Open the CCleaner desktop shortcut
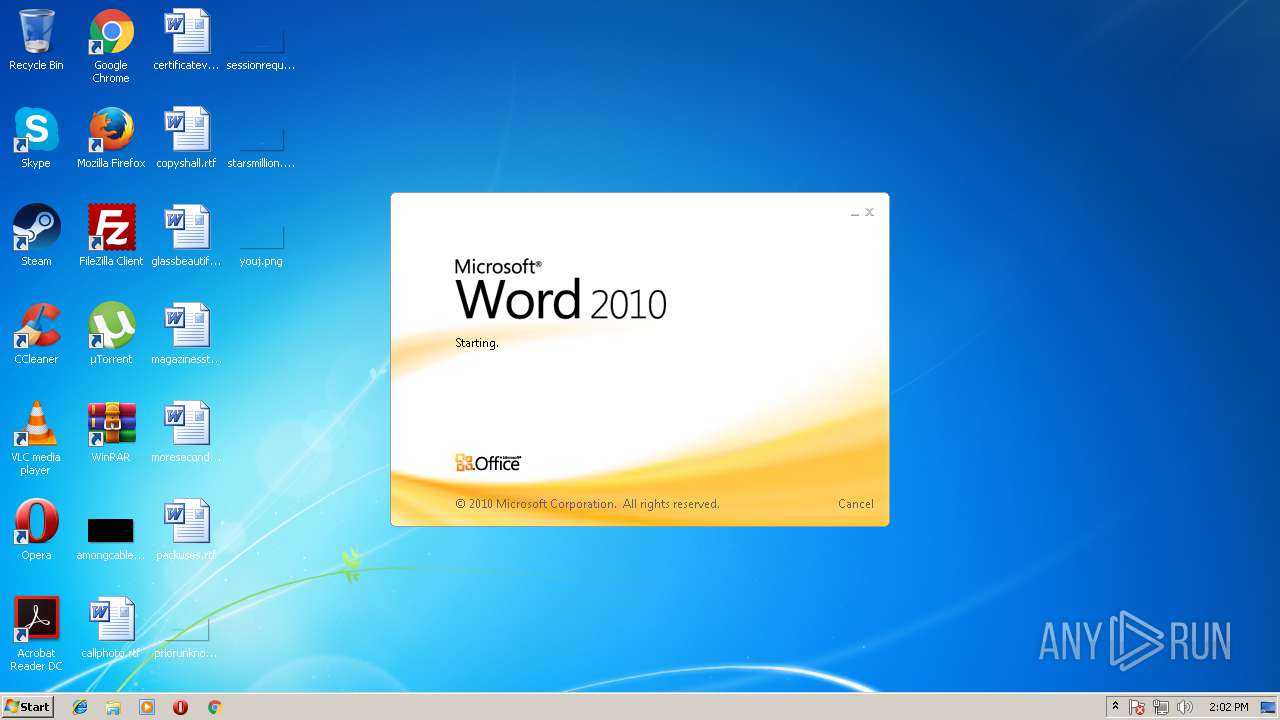Screen dimensions: 1280x720 tap(36, 334)
